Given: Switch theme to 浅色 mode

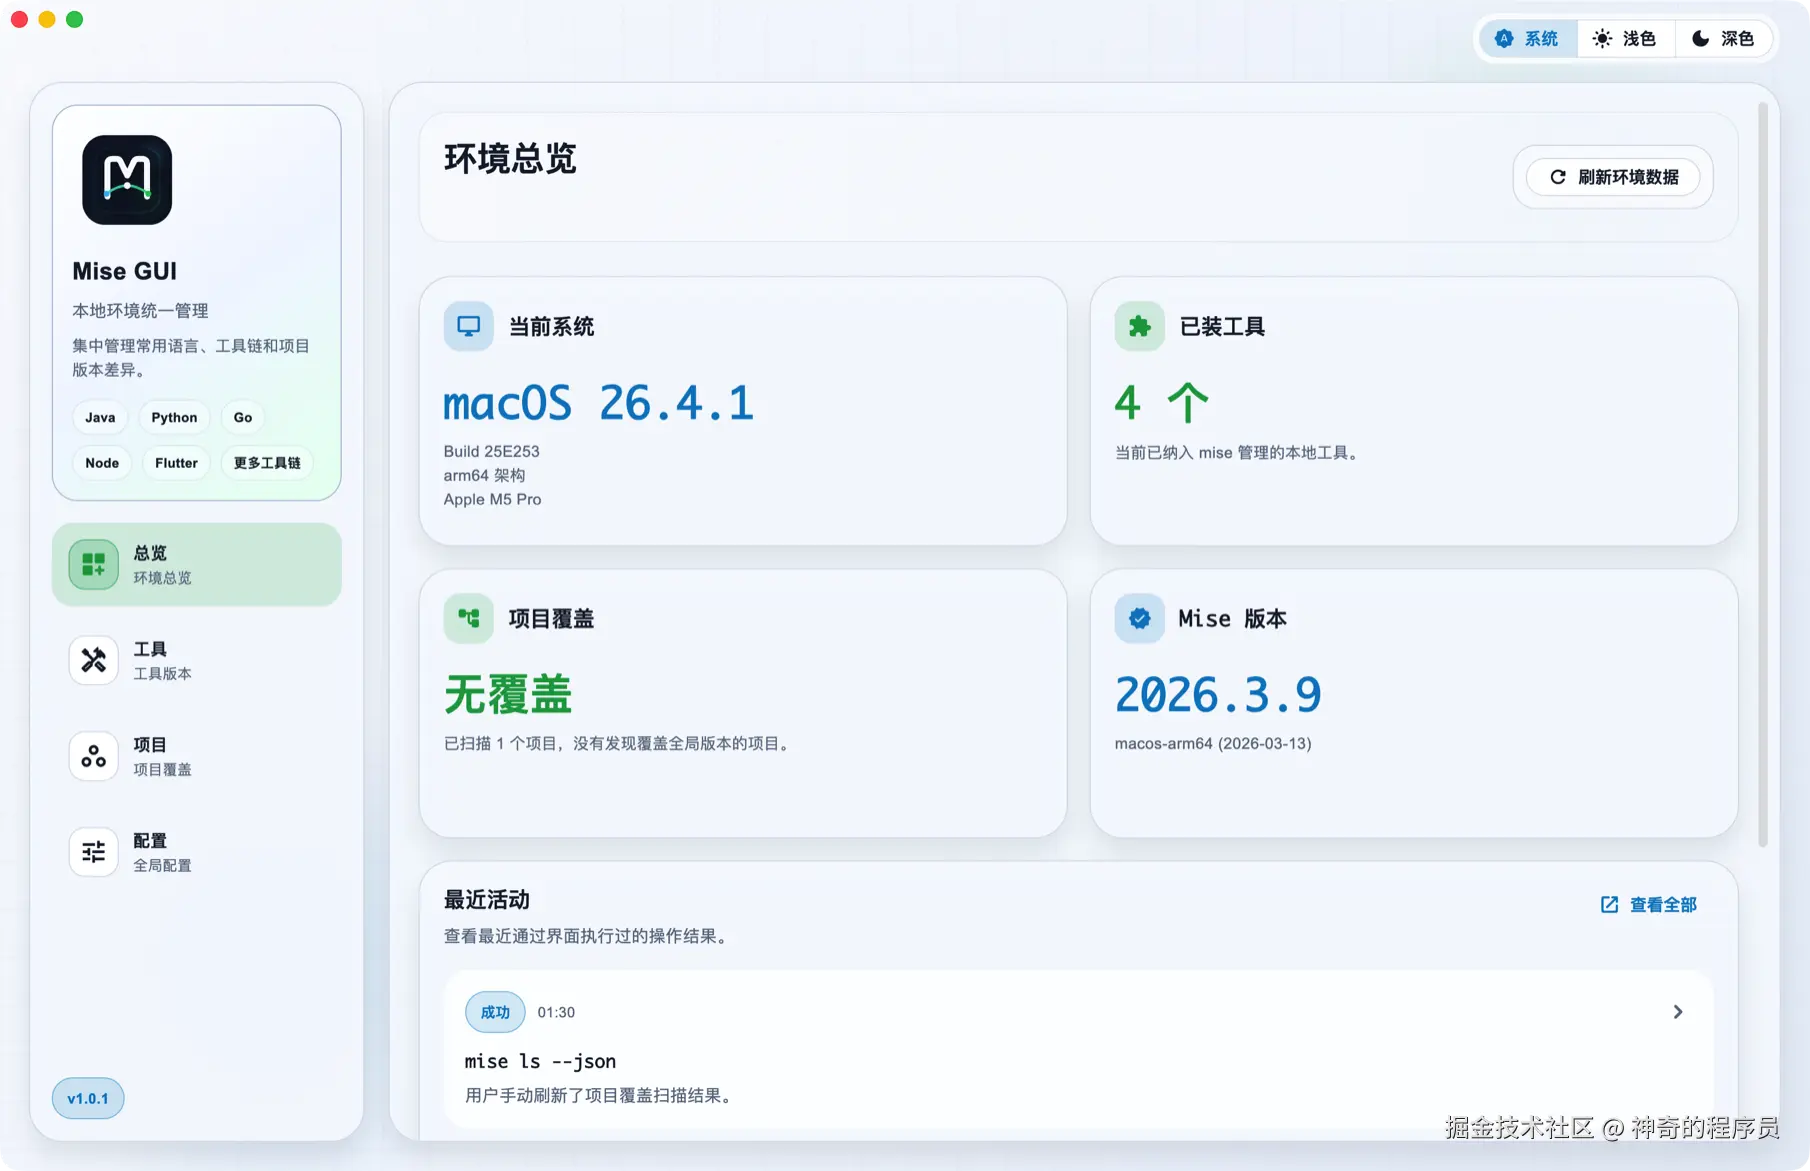Looking at the screenshot, I should click(1625, 39).
